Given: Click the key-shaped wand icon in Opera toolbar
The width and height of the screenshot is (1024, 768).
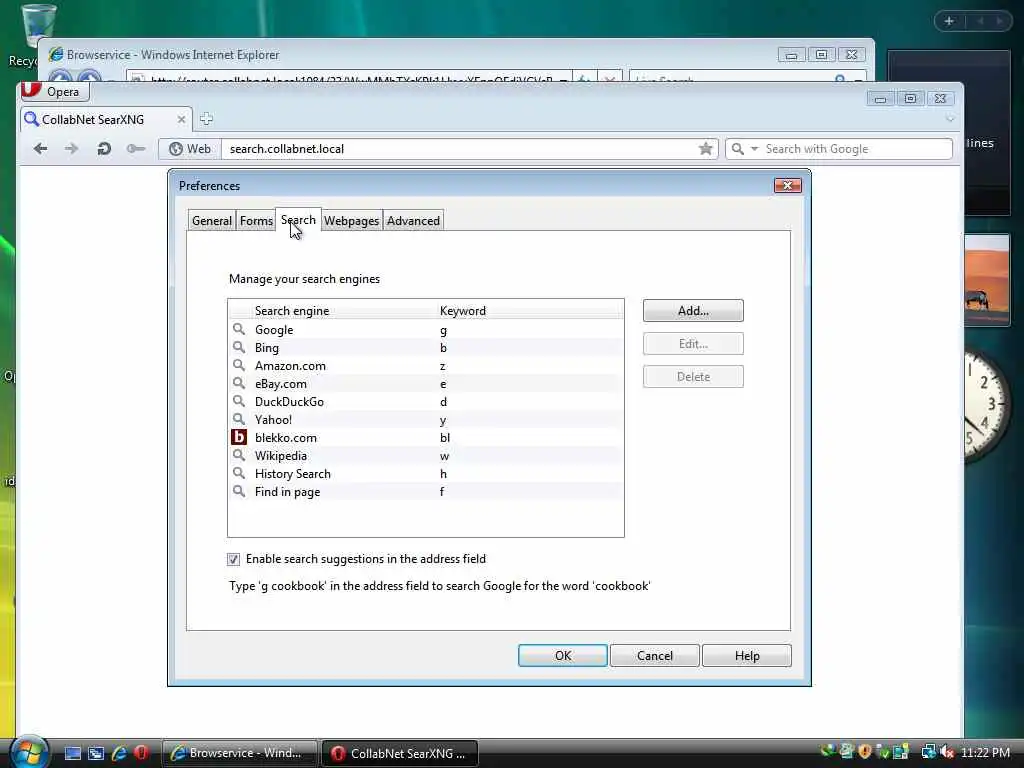Looking at the screenshot, I should (x=135, y=149).
